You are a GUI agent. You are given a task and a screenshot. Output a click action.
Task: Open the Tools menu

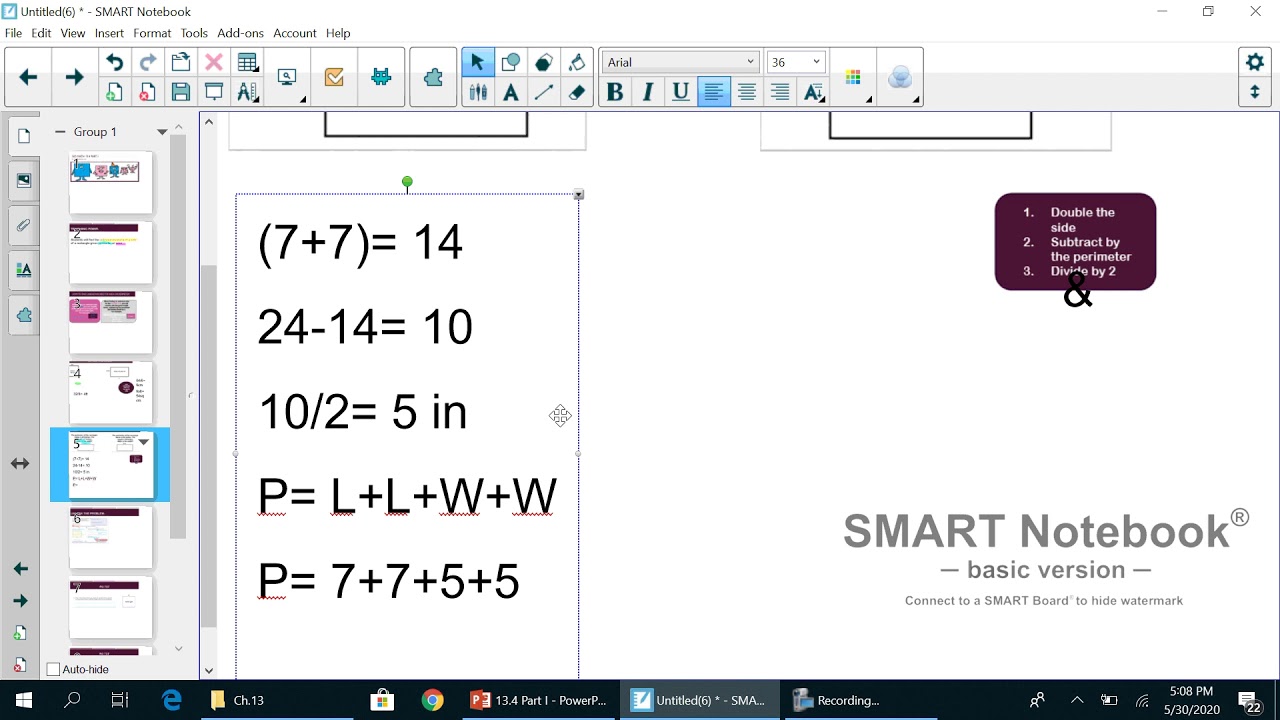click(194, 33)
